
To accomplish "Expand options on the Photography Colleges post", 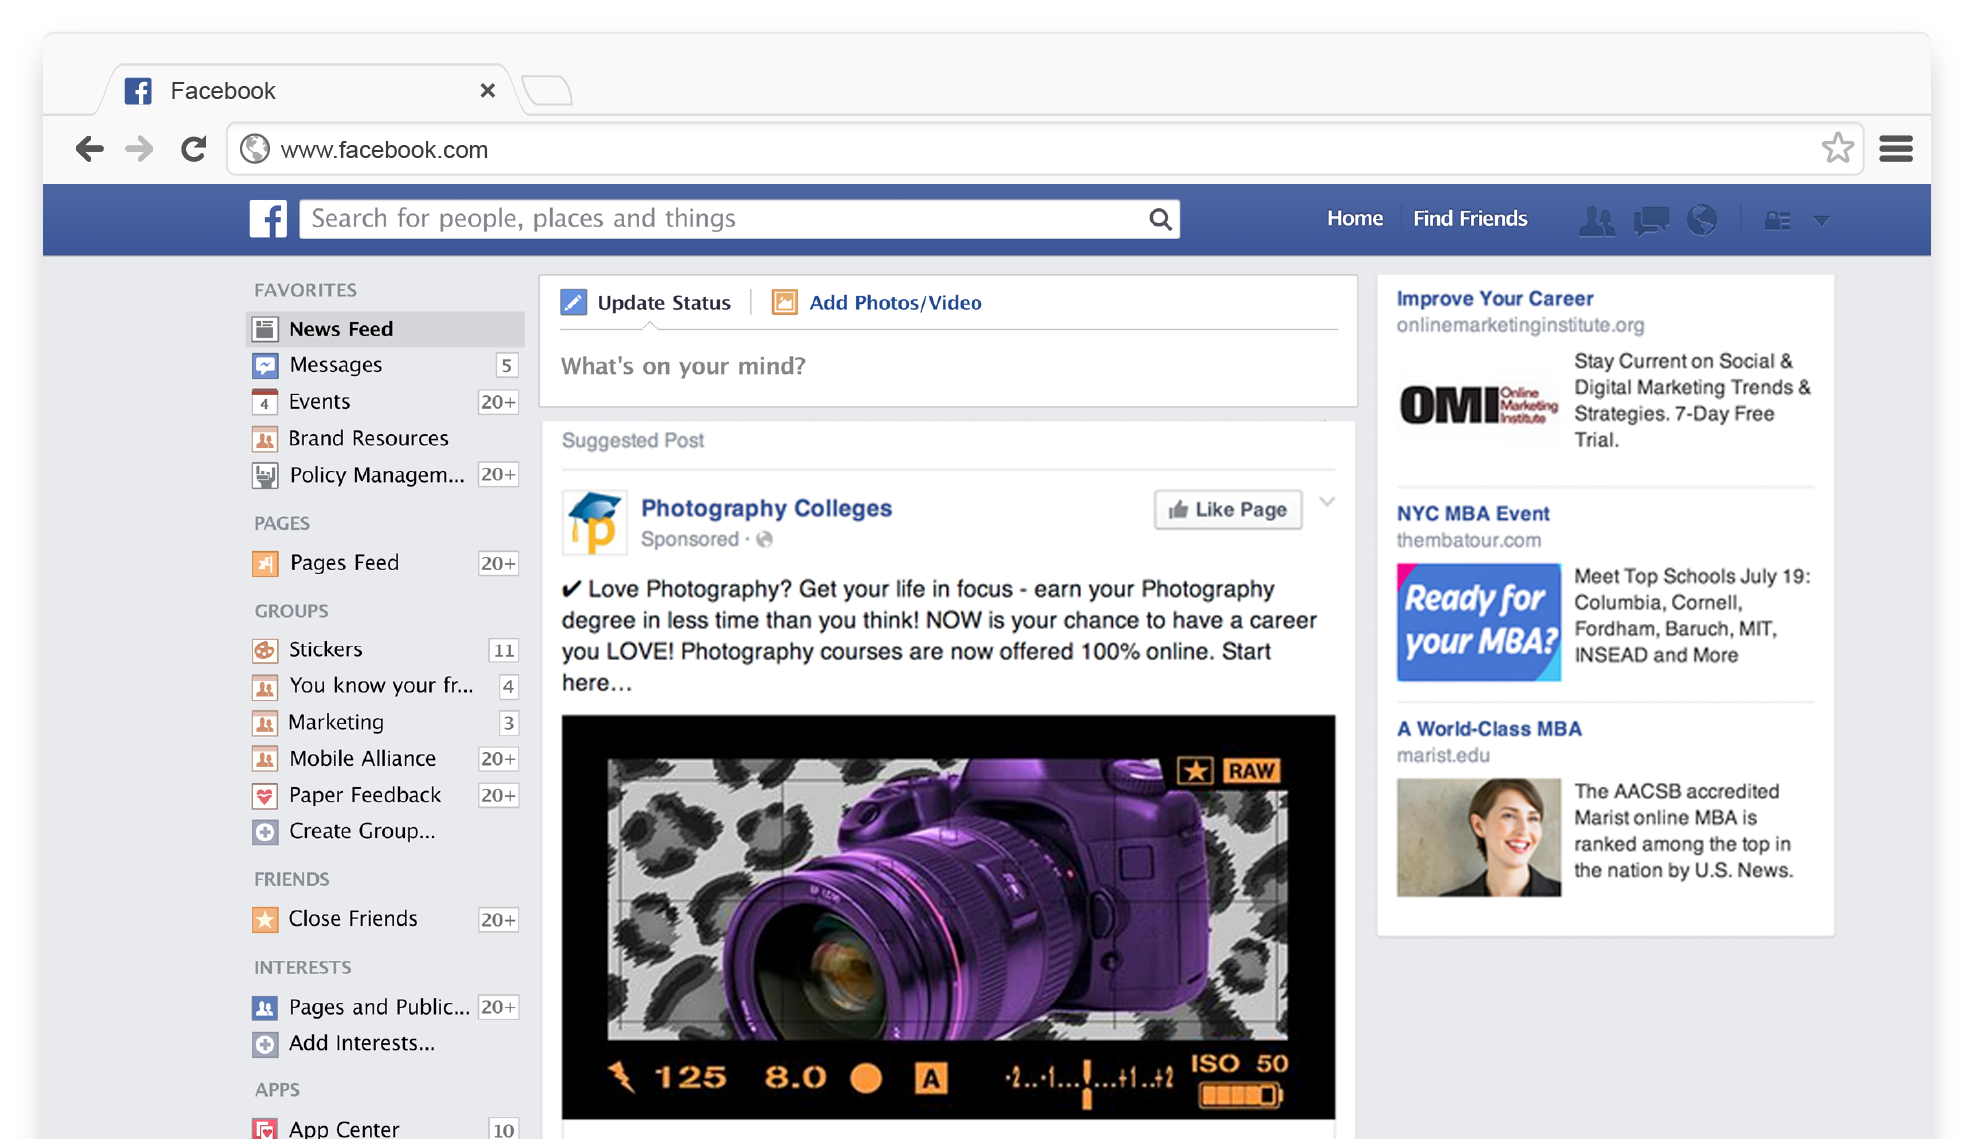I will coord(1327,503).
